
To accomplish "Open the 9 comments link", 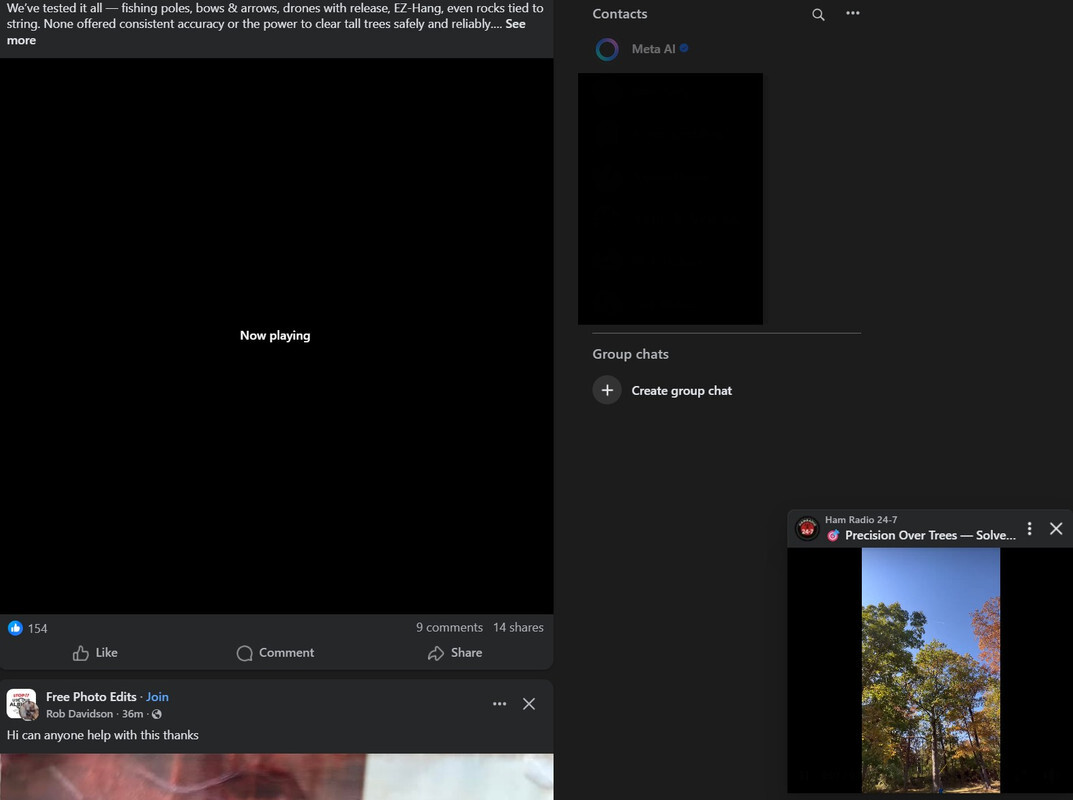I will point(449,628).
